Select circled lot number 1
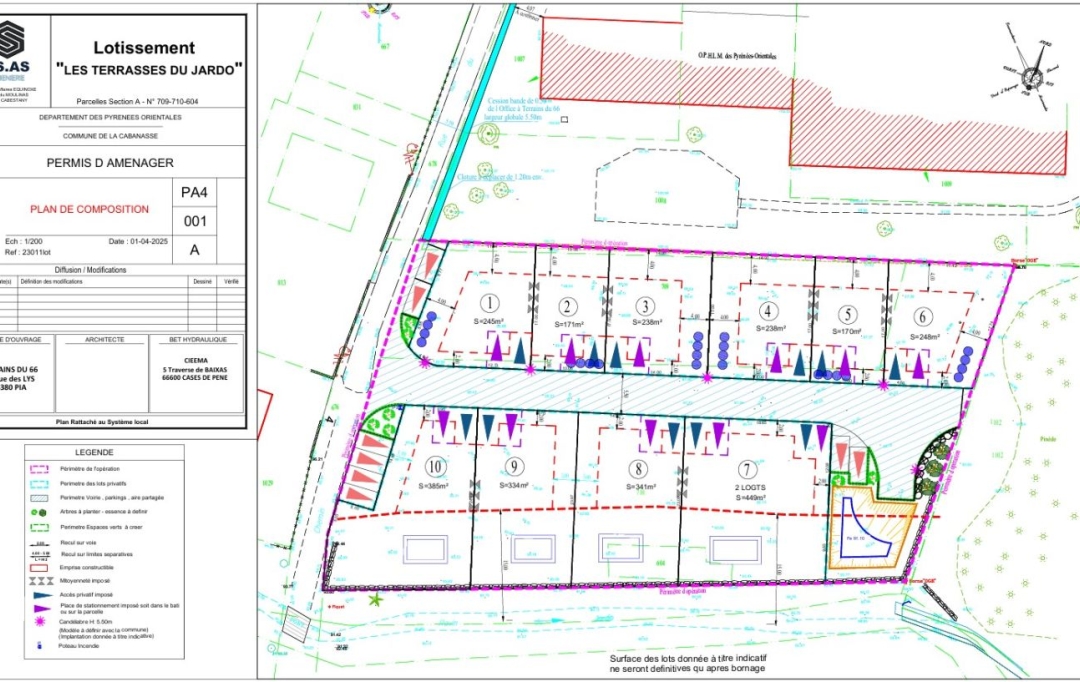The width and height of the screenshot is (1080, 682). click(x=490, y=304)
